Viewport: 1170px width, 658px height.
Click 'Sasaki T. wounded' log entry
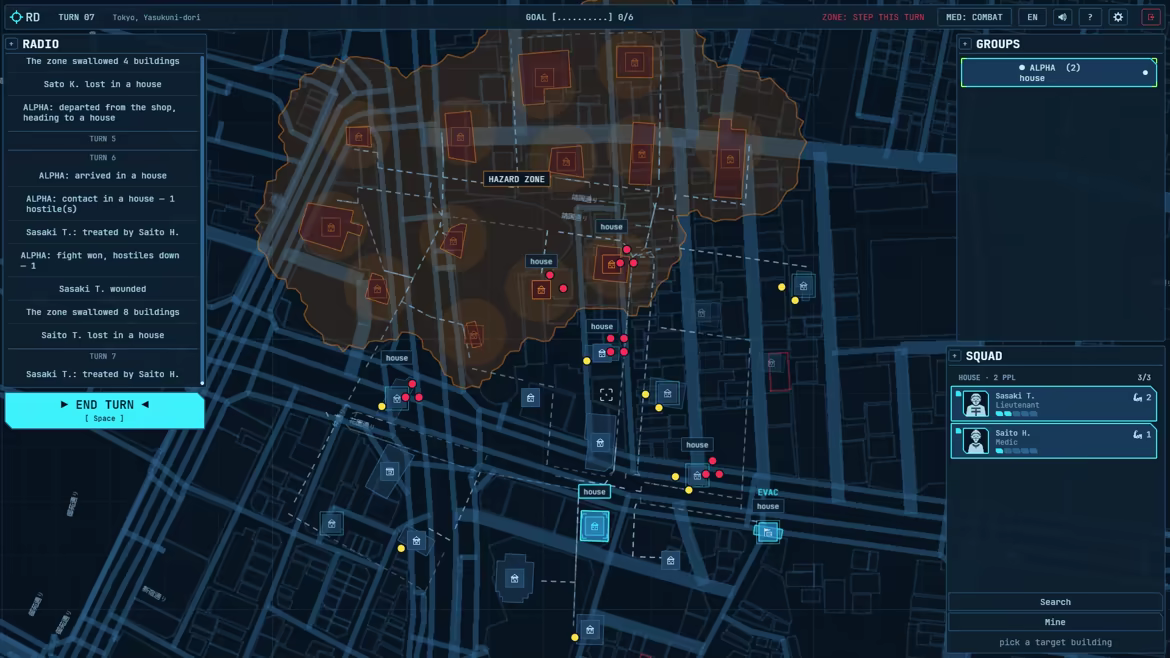coord(102,289)
